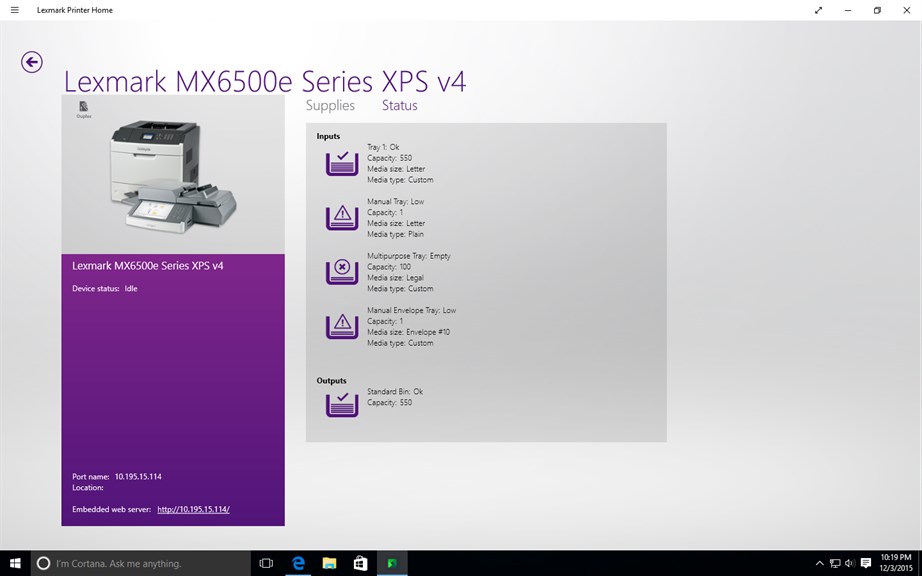Select the Standard Bin output icon
Screen dimensions: 922x576
click(x=342, y=404)
